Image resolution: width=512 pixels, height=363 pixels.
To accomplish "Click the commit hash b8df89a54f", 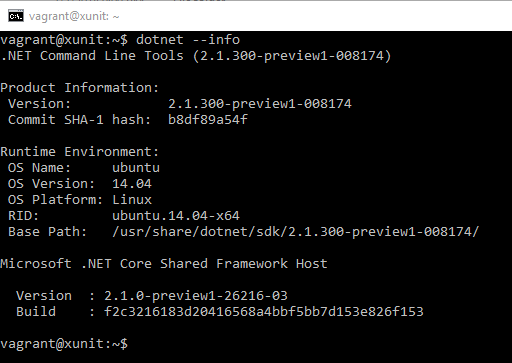I will point(208,120).
